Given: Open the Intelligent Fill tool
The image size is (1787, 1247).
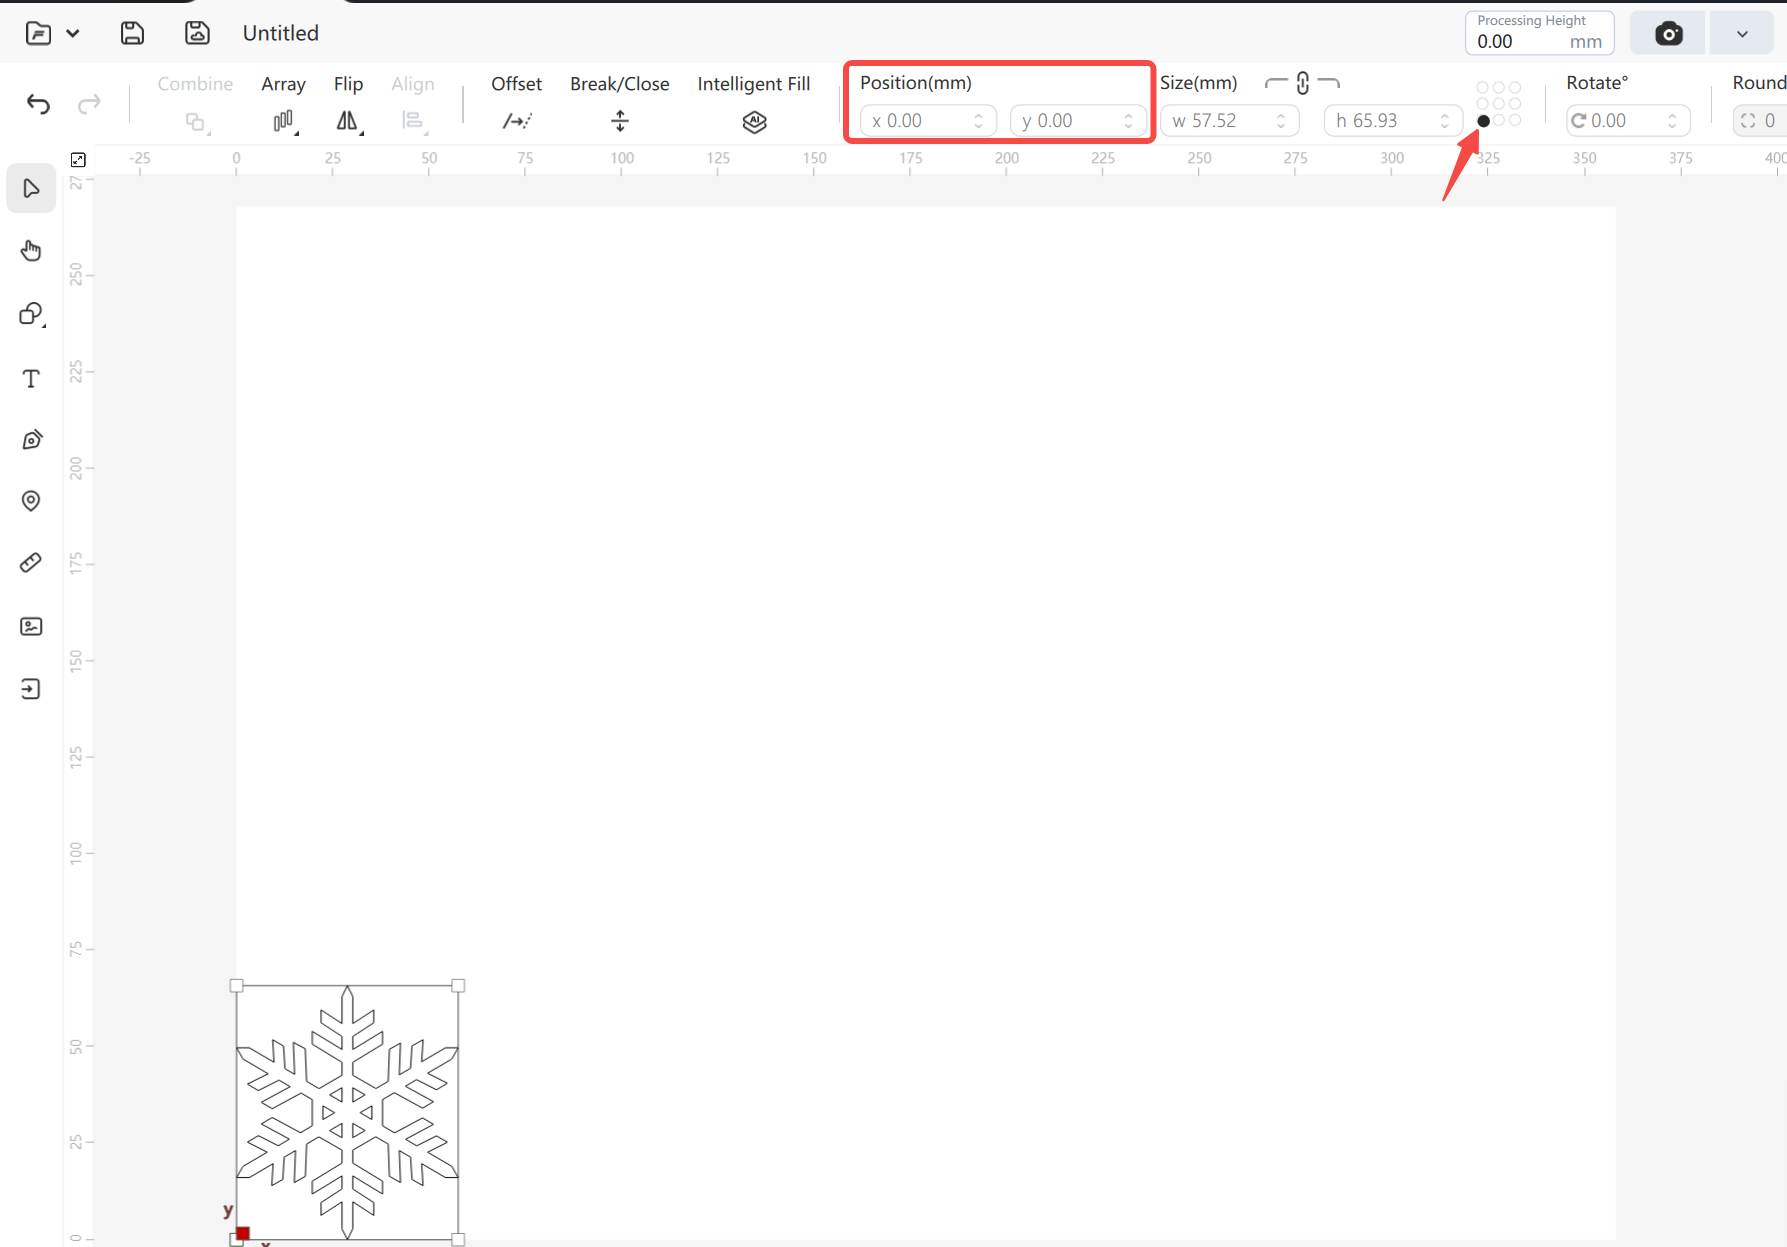Looking at the screenshot, I should click(x=754, y=121).
